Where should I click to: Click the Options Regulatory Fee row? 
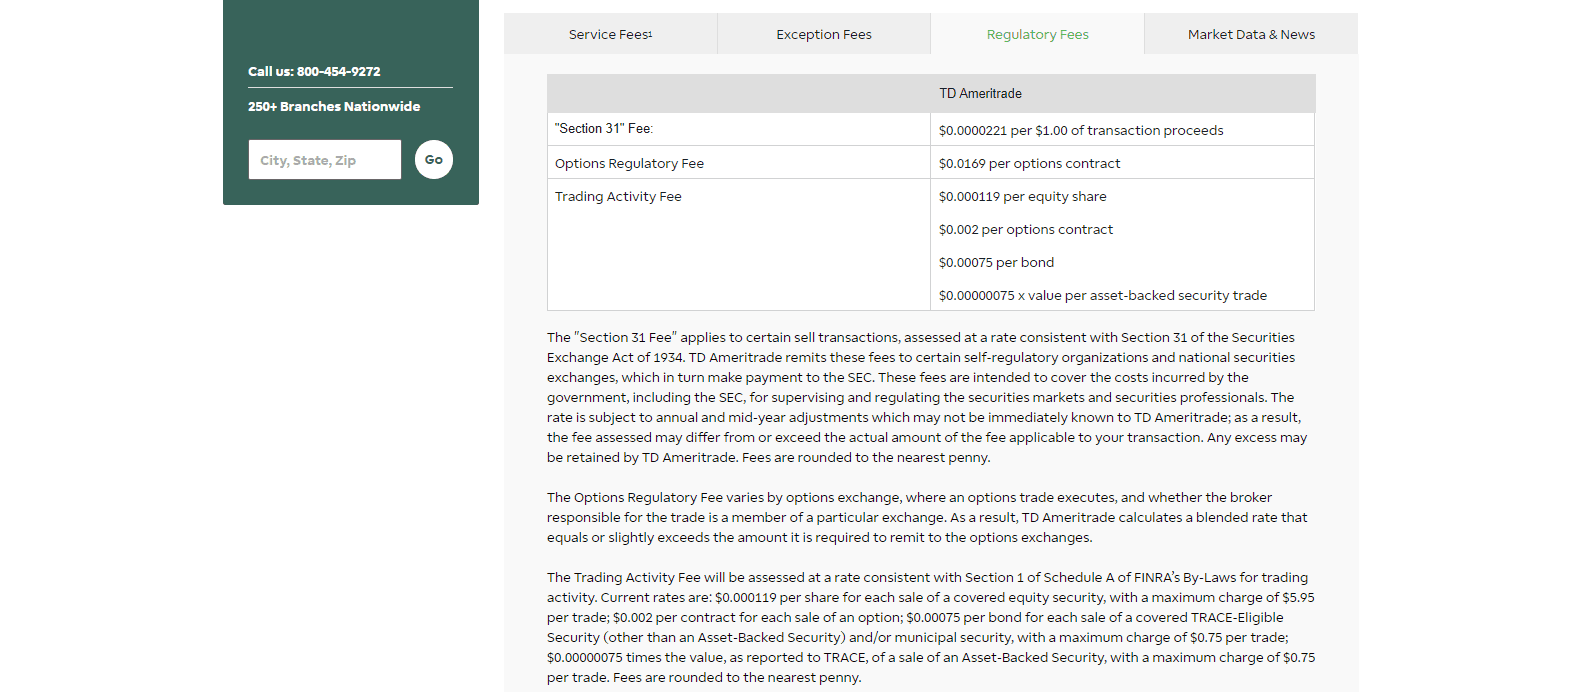[x=631, y=162]
